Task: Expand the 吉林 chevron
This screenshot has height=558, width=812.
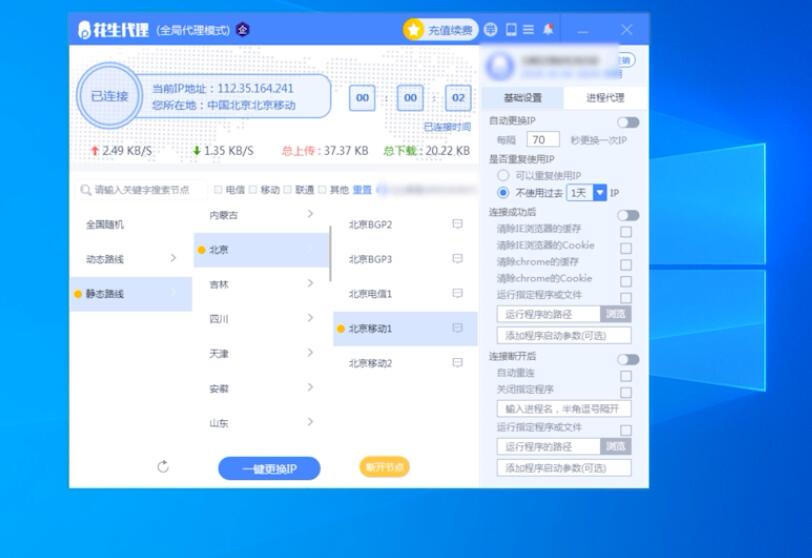Action: tap(310, 283)
